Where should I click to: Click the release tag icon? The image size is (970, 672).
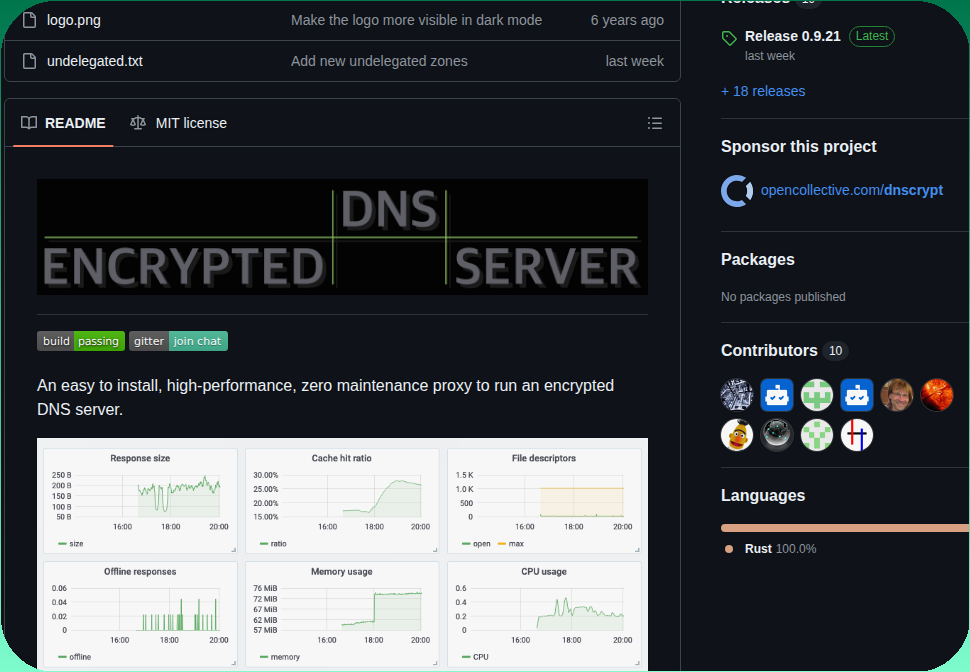pyautogui.click(x=729, y=38)
